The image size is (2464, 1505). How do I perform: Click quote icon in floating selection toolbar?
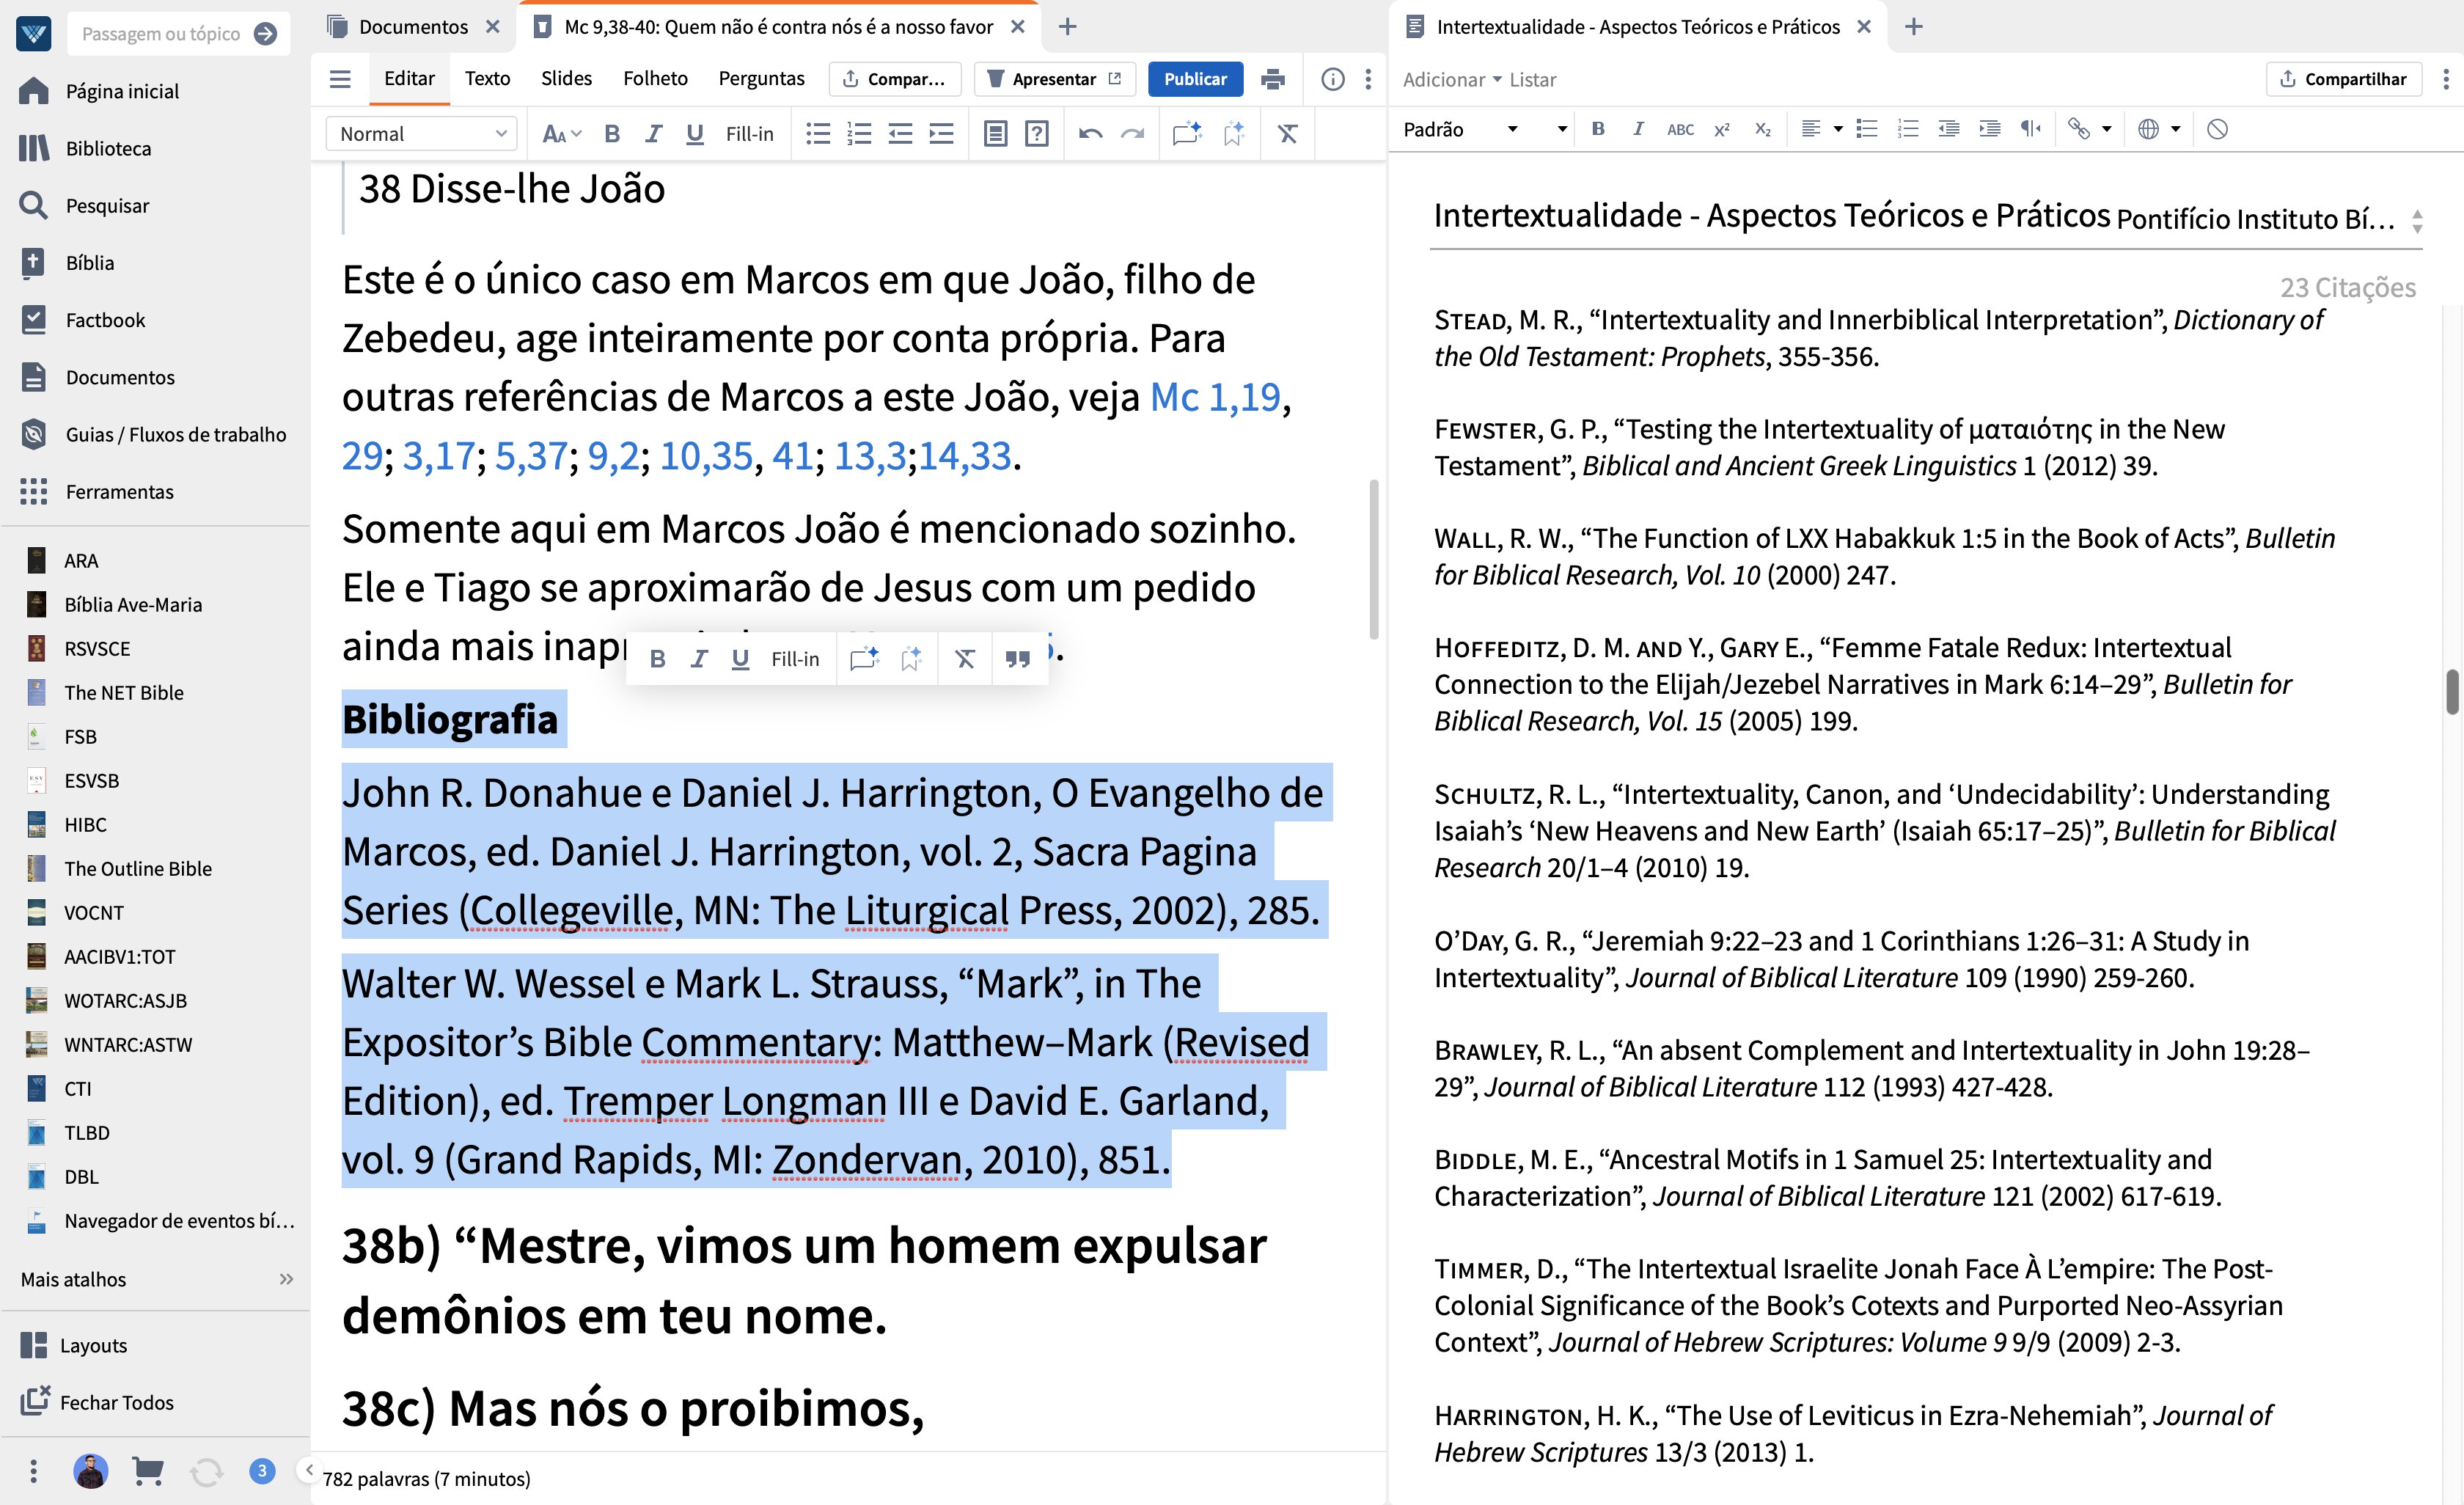click(1018, 658)
